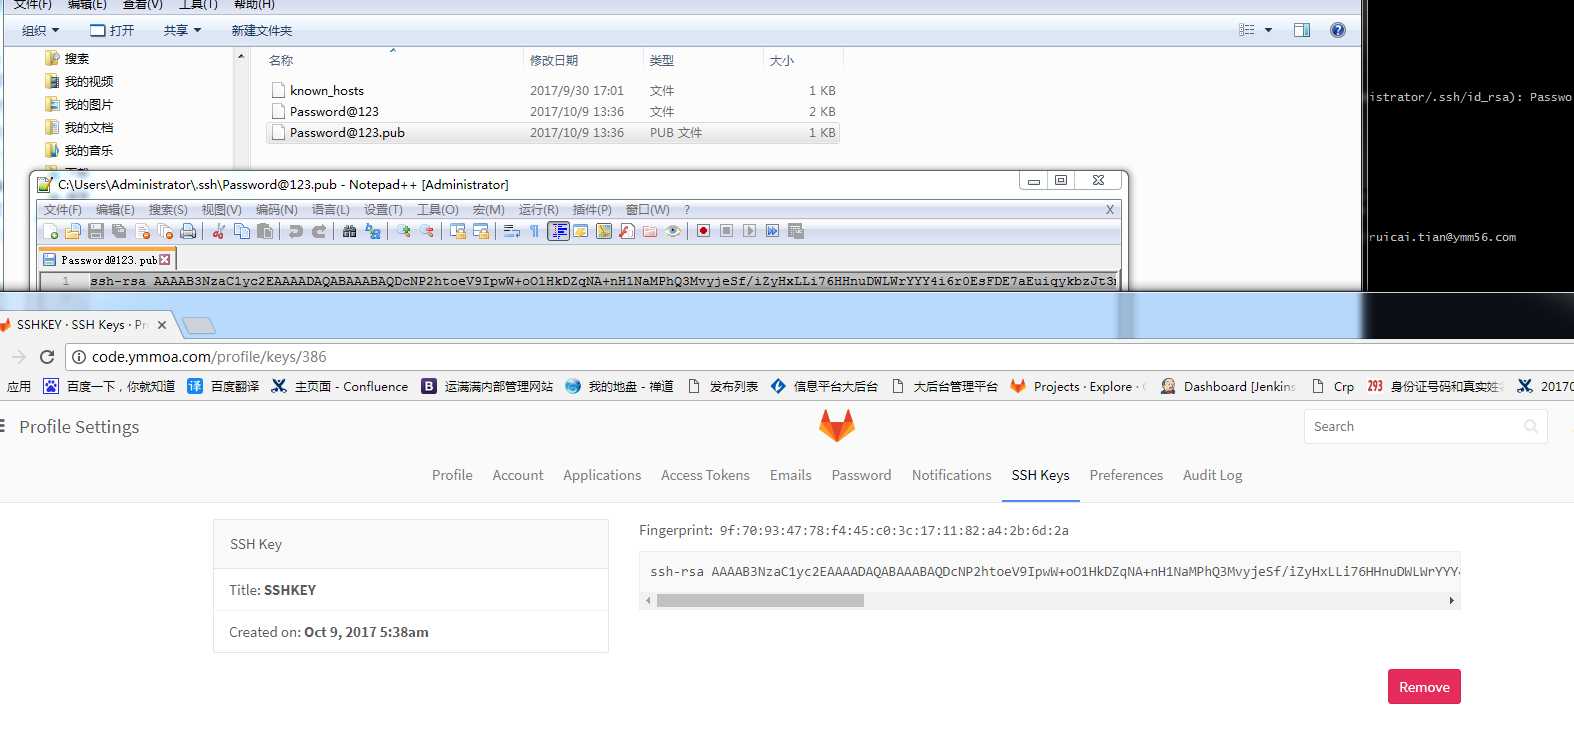1574x747 pixels.
Task: Open 插件(P) menu in Notepad++
Action: pos(592,210)
